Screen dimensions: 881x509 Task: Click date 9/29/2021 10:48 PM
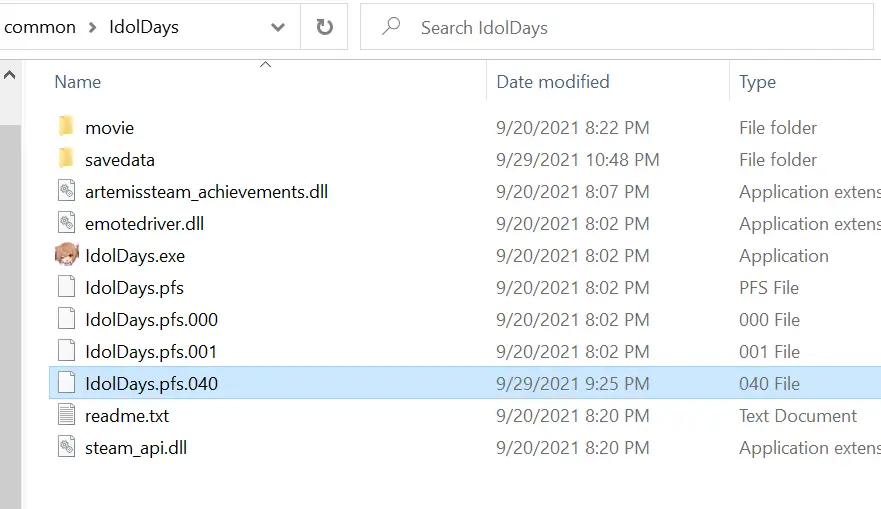point(578,160)
